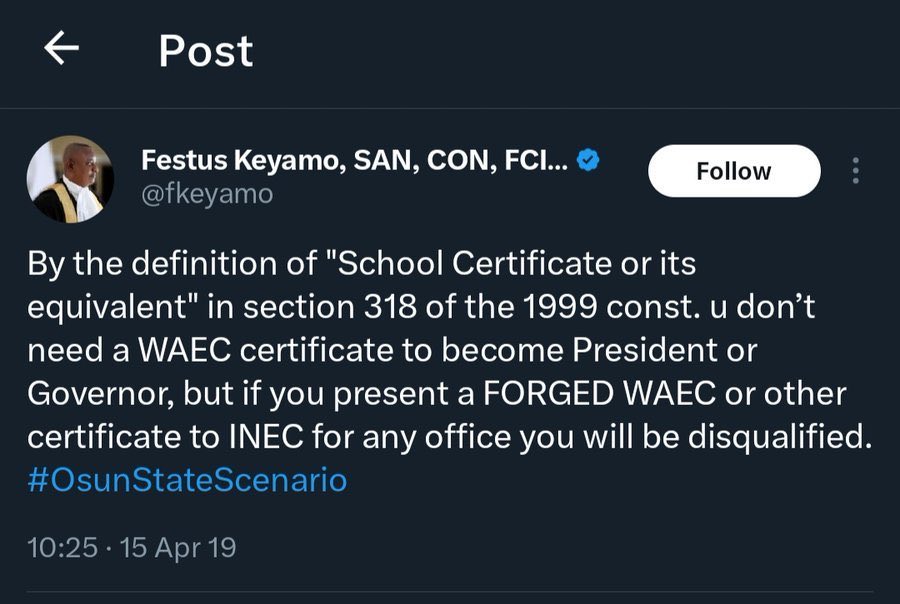Follow the @fkeyamo account

click(733, 171)
